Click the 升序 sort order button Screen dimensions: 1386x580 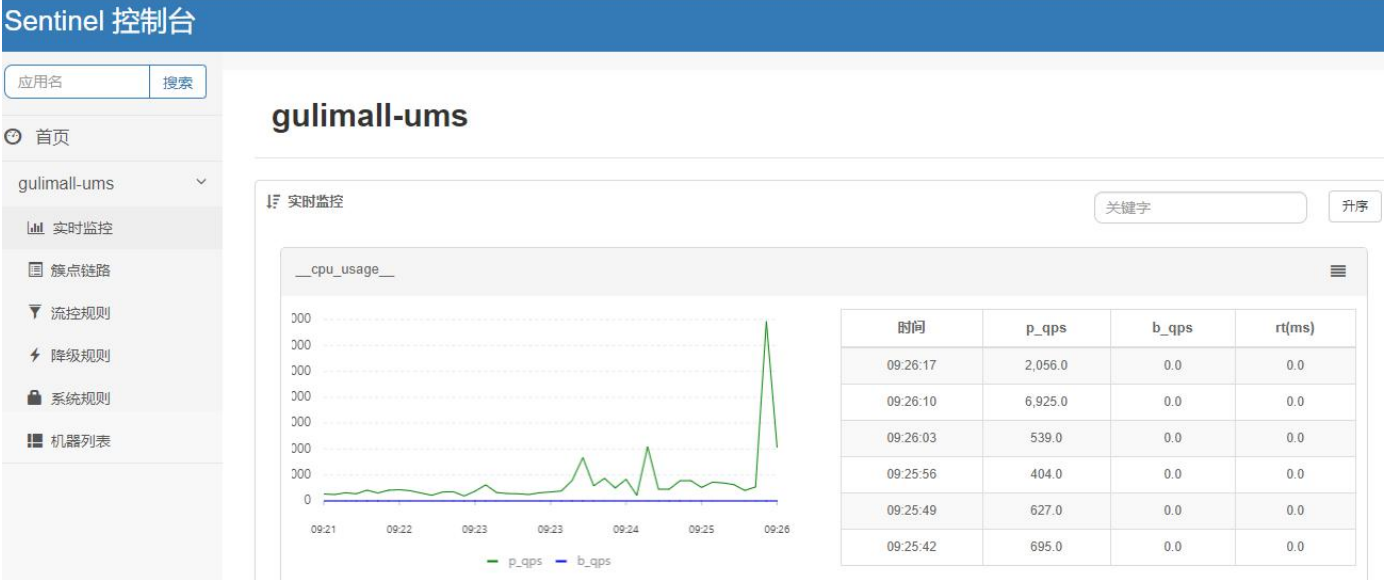coord(1354,207)
